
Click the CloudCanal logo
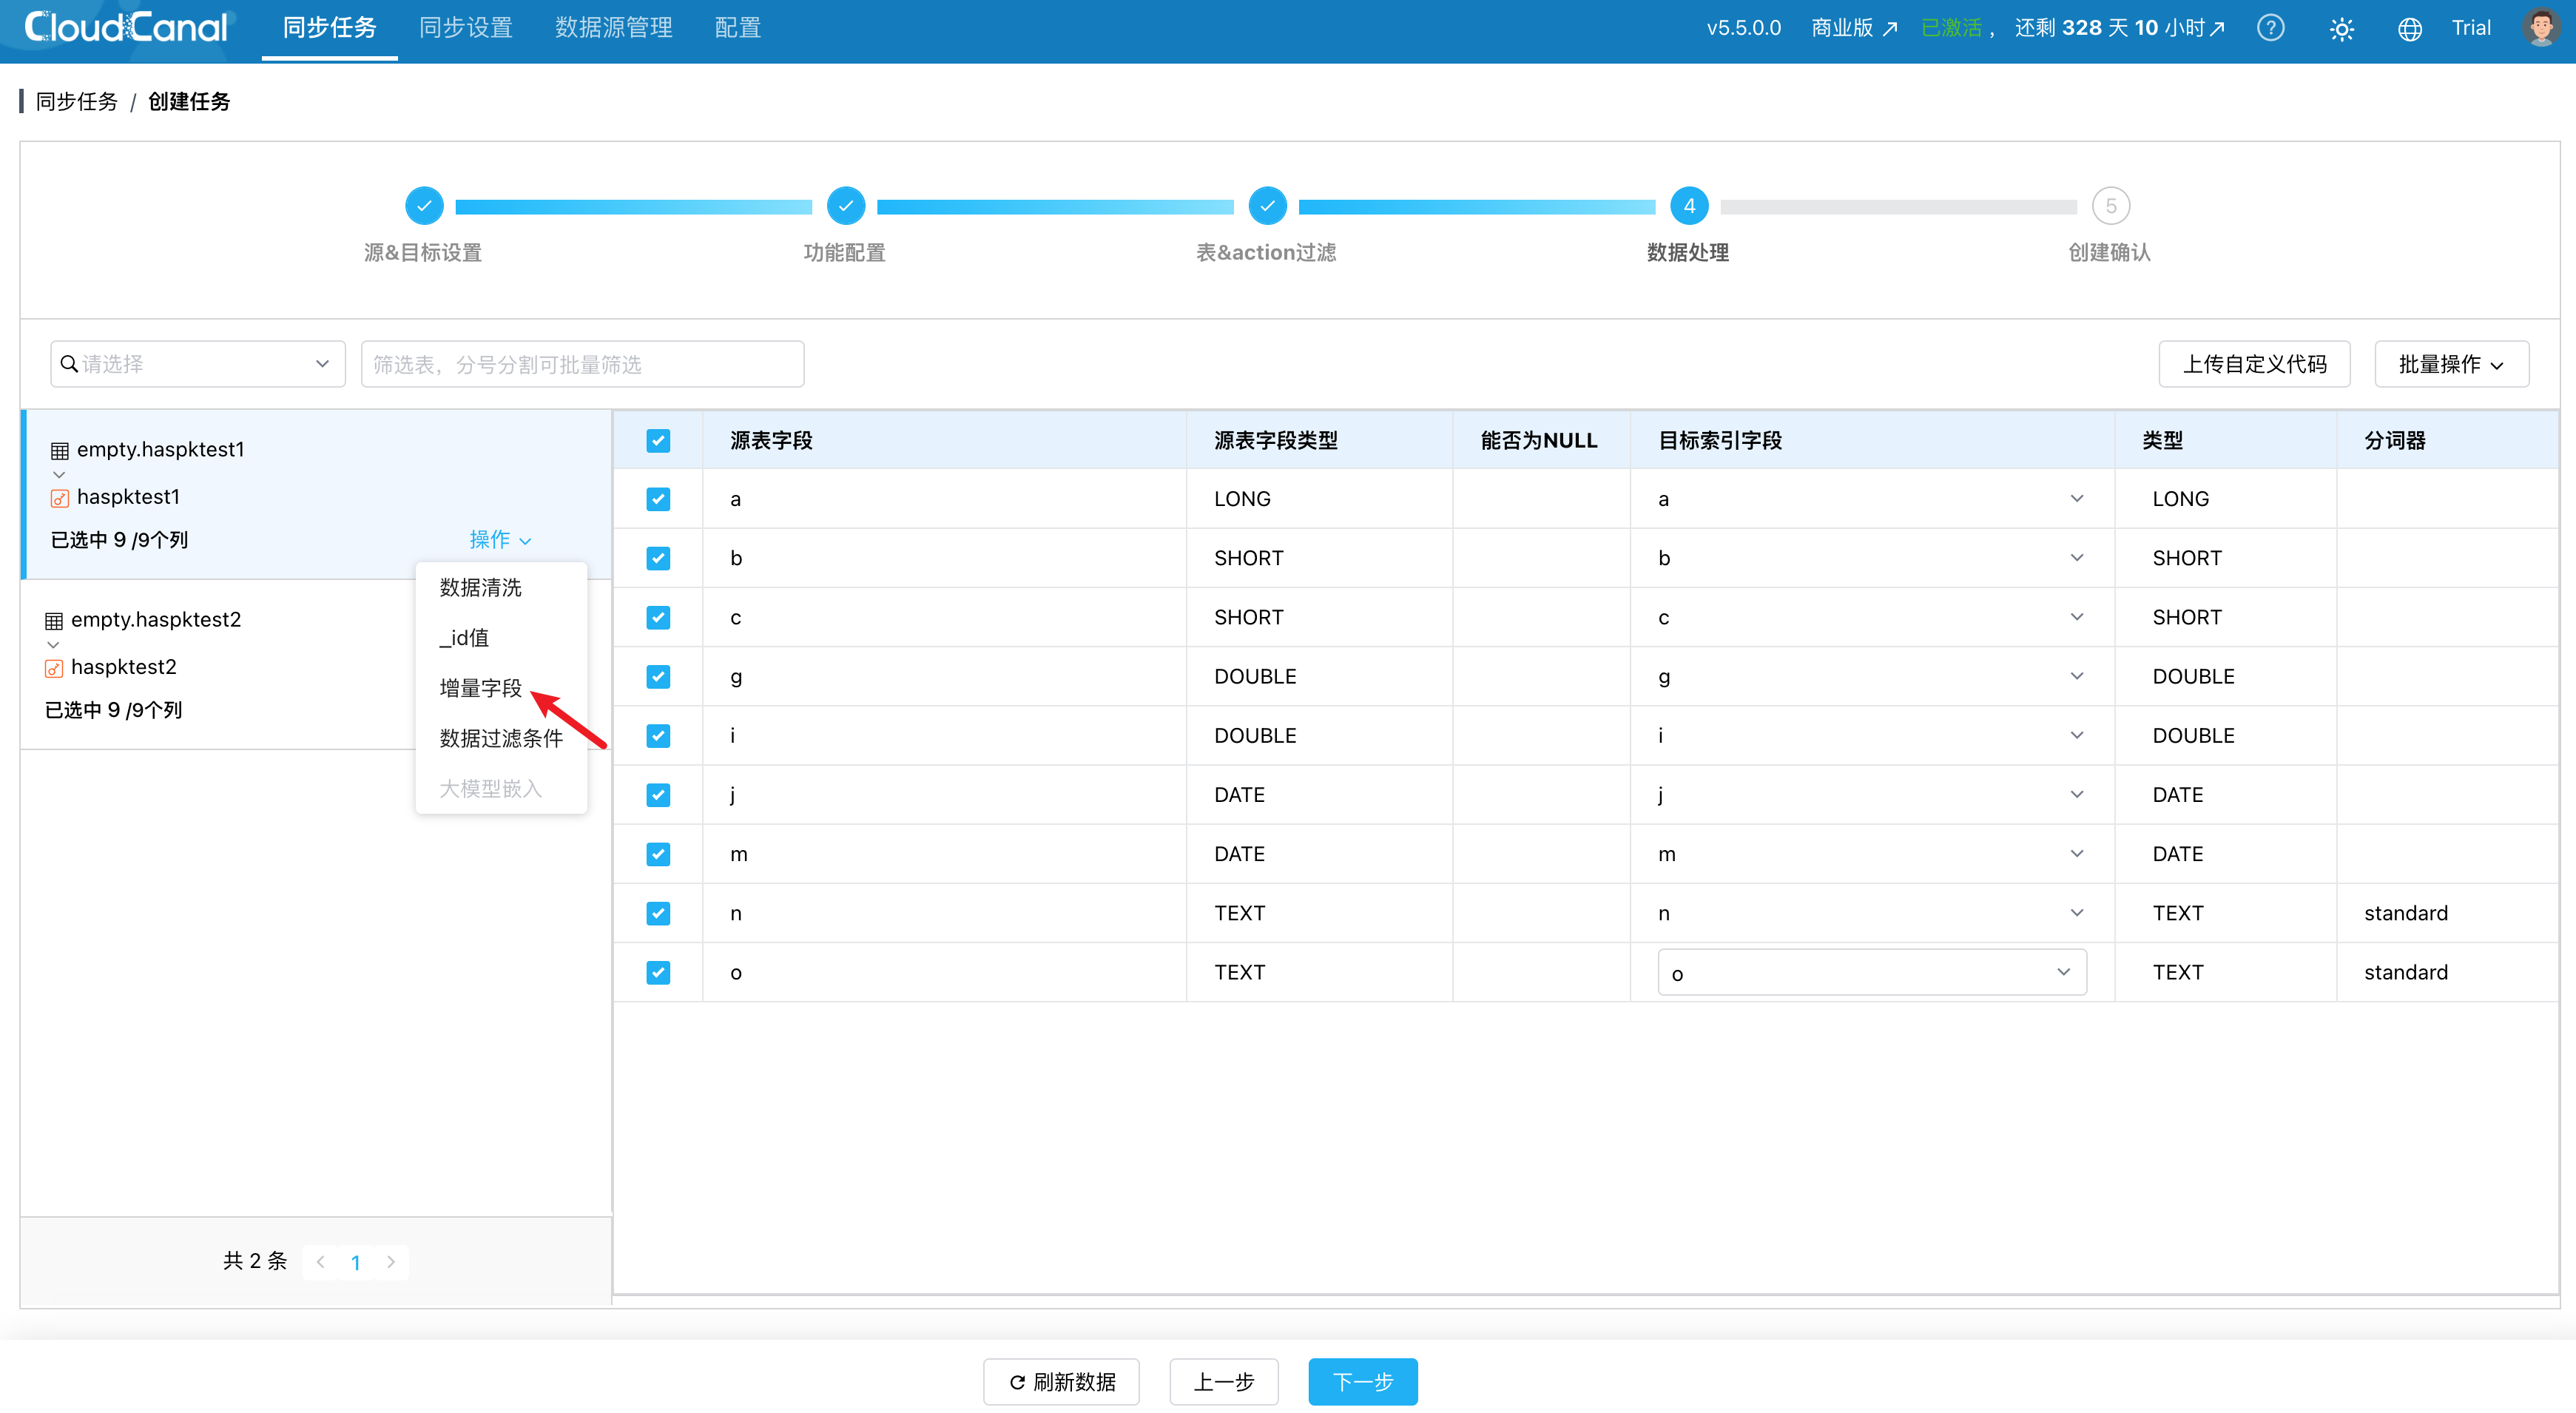coord(126,28)
